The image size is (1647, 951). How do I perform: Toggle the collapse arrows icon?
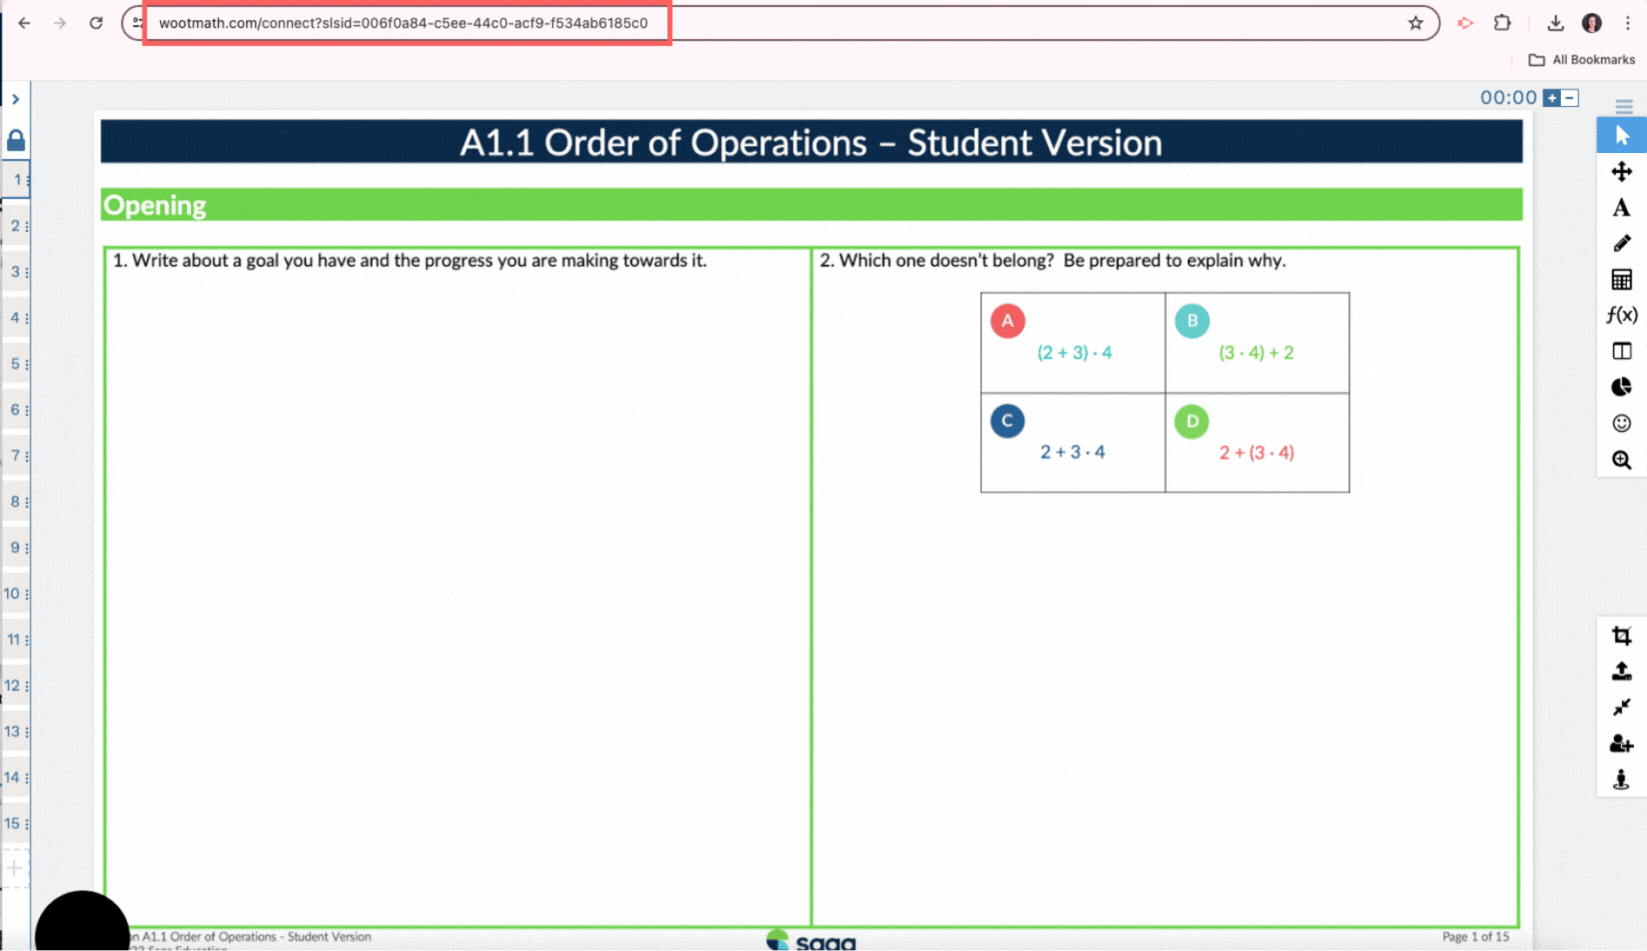(1621, 707)
